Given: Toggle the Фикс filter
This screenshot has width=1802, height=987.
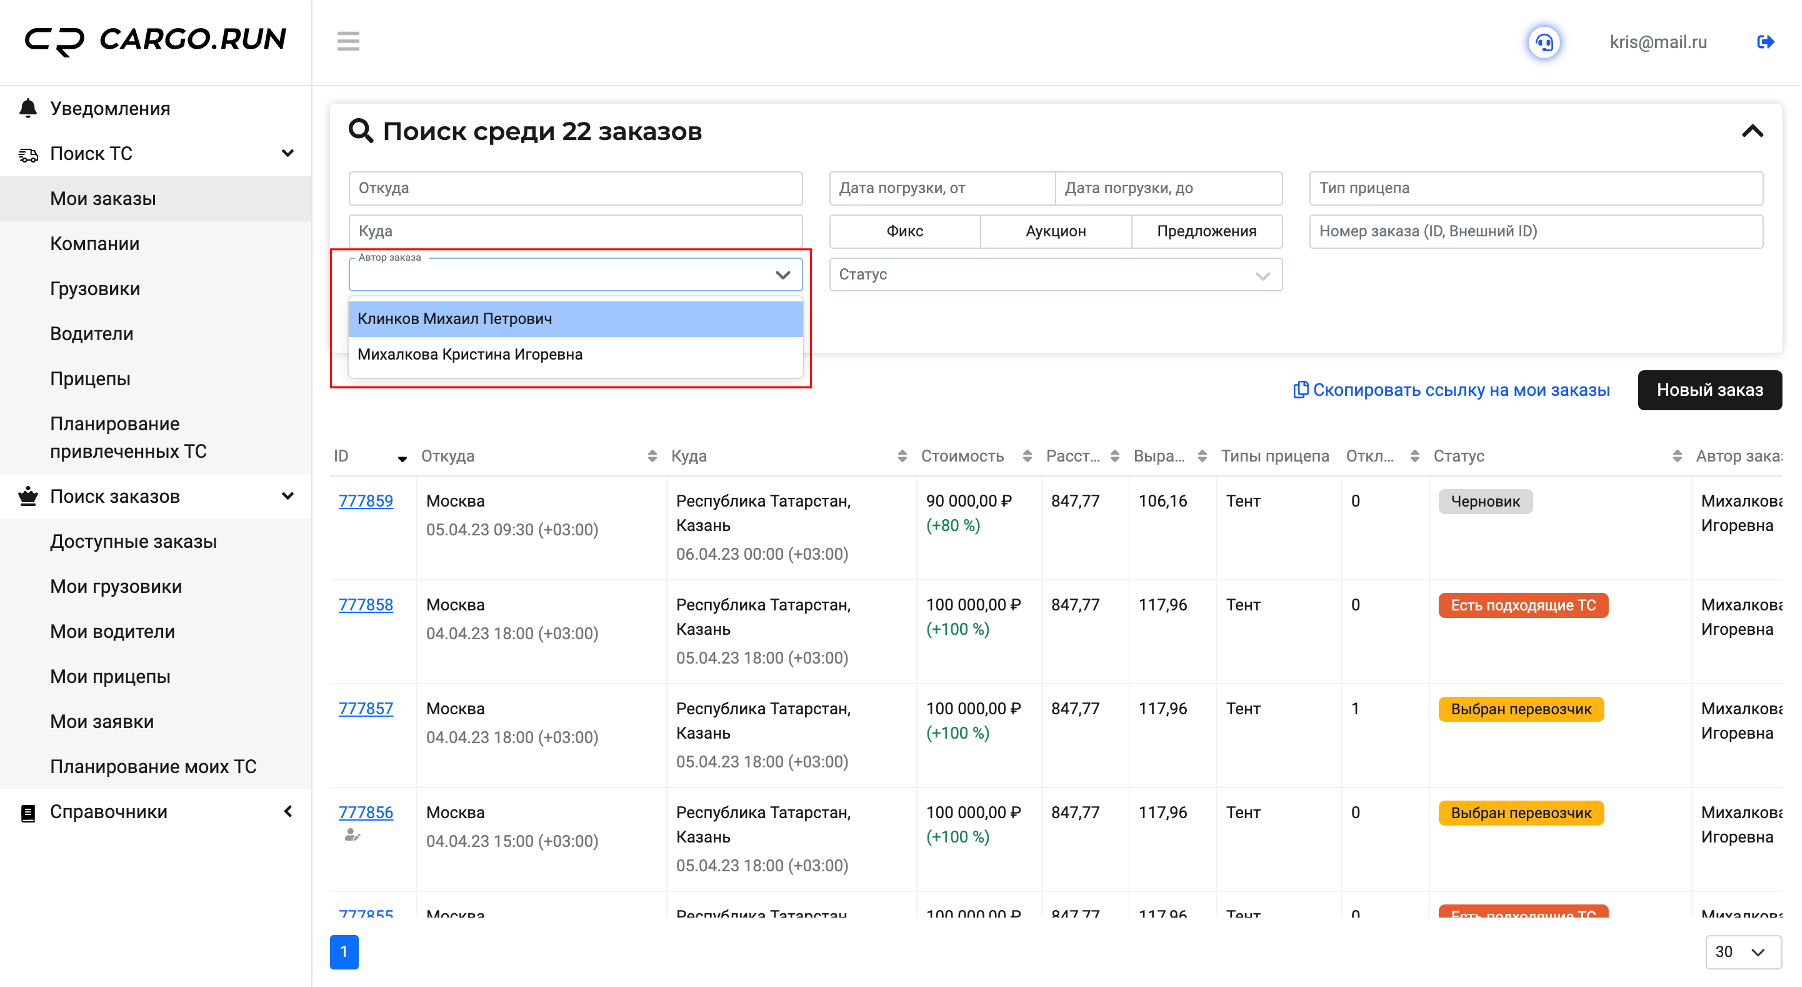Looking at the screenshot, I should [905, 231].
